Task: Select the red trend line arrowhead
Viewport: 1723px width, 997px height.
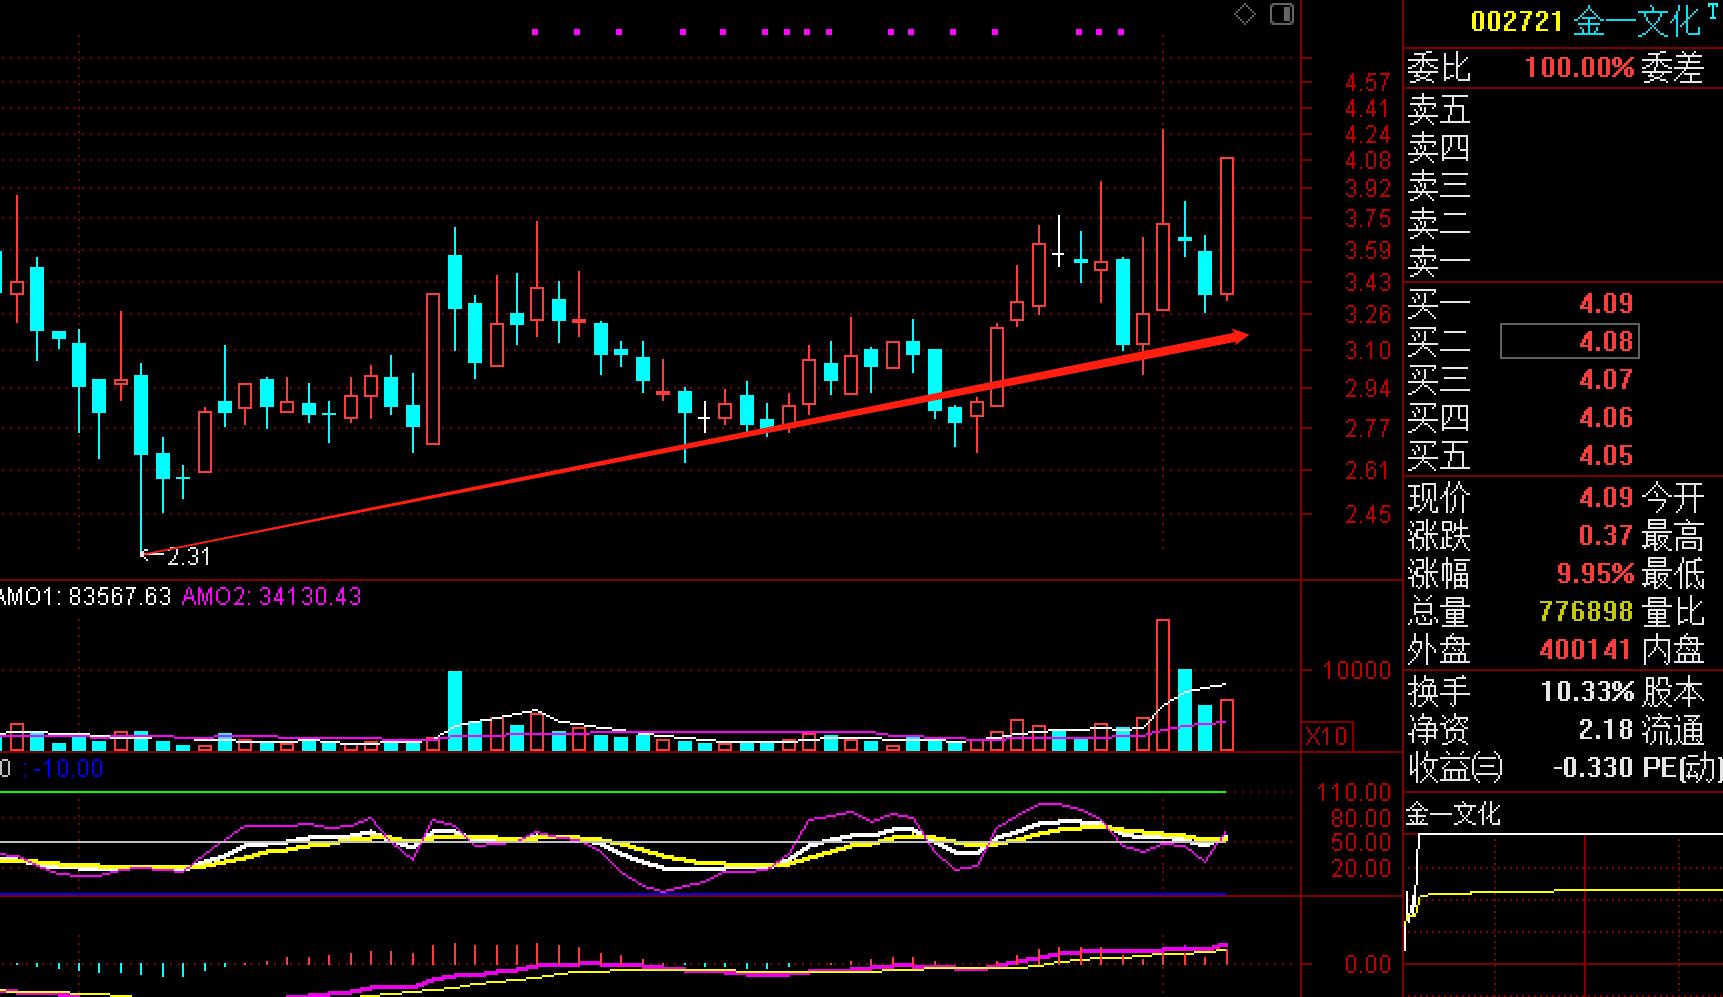Action: (1234, 336)
